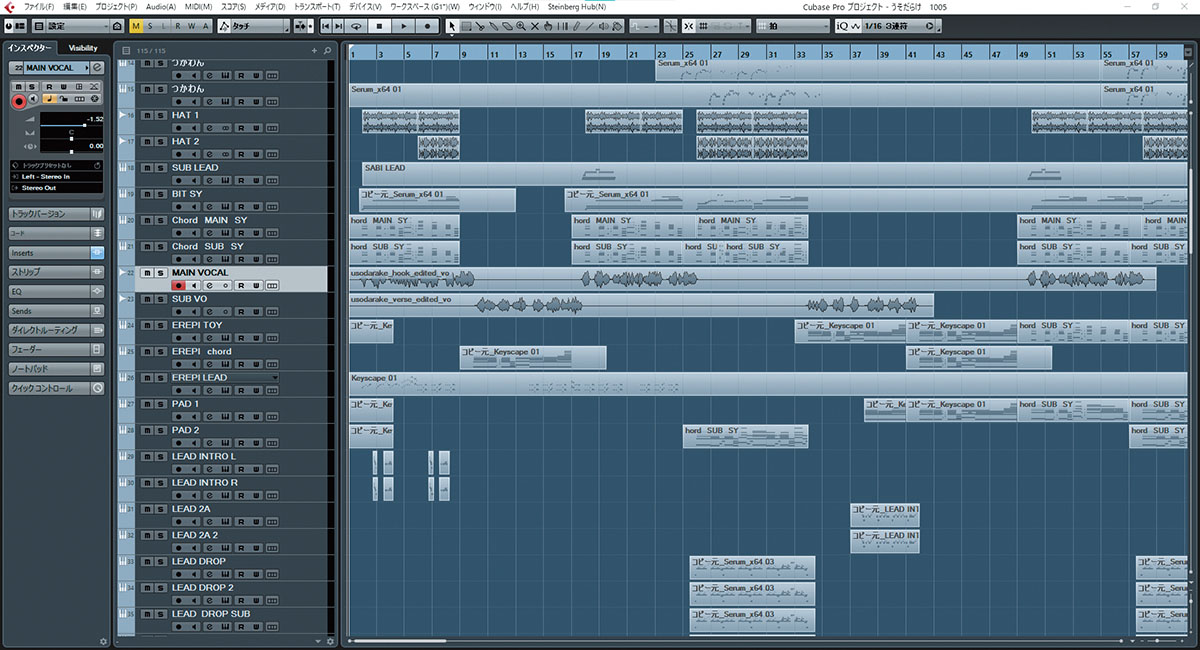Click bar 17 on the ruler
The width and height of the screenshot is (1200, 650).
point(578,52)
